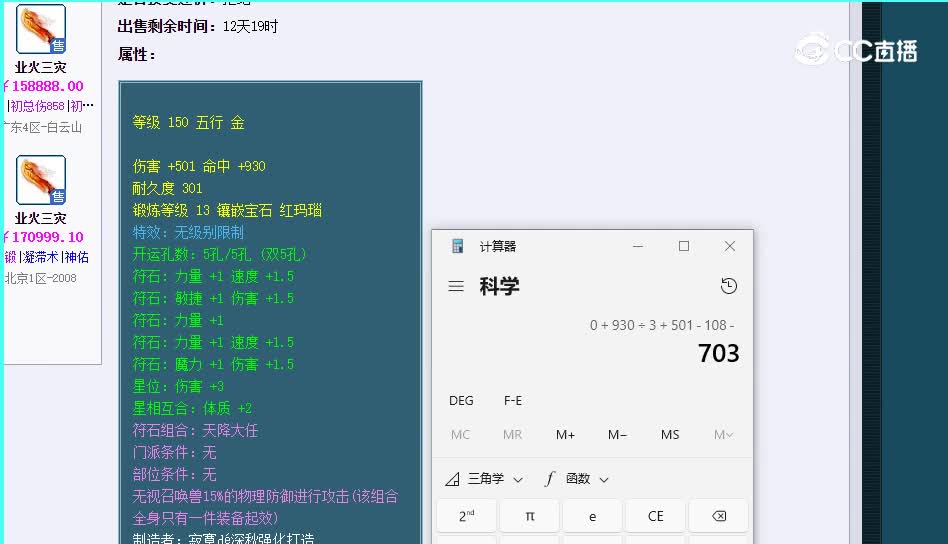Open the calculator hamburger navigation menu
Screen dimensions: 948x544
[456, 286]
